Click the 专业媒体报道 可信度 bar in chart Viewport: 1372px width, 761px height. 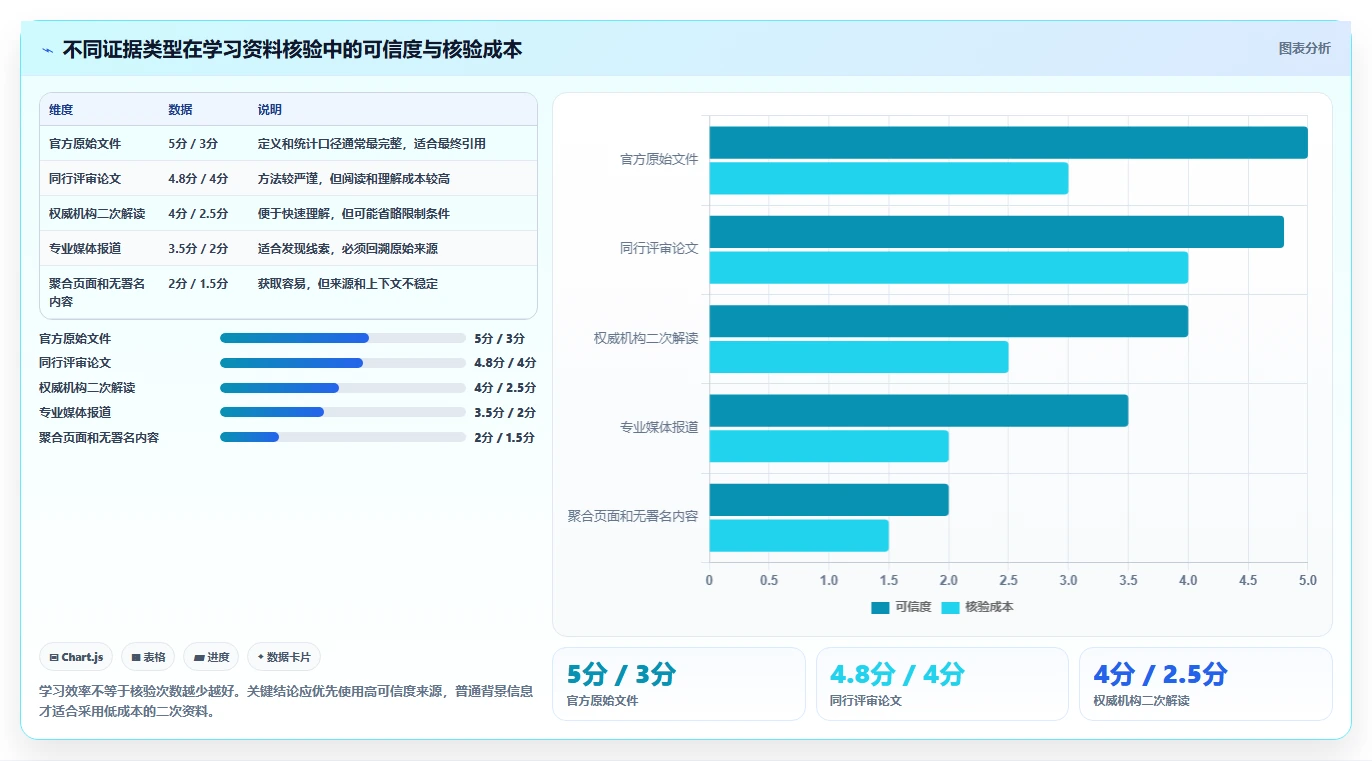pyautogui.click(x=919, y=411)
